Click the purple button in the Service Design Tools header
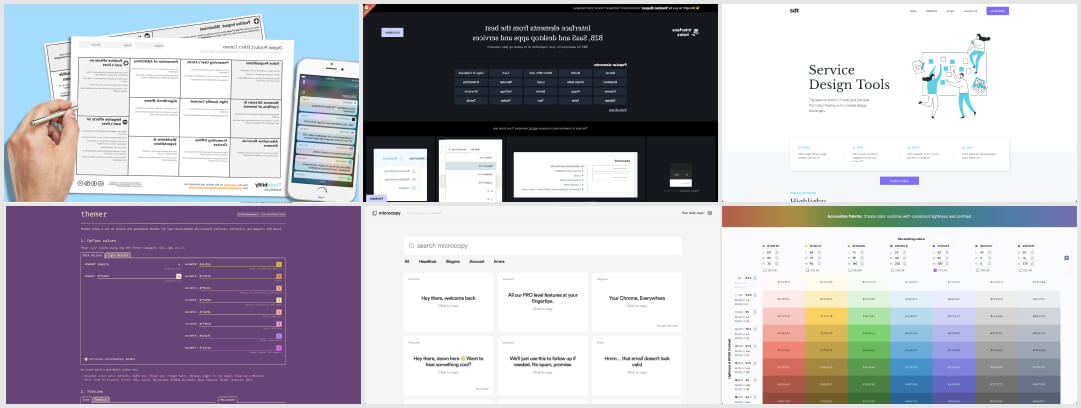Image resolution: width=1081 pixels, height=408 pixels. (997, 11)
